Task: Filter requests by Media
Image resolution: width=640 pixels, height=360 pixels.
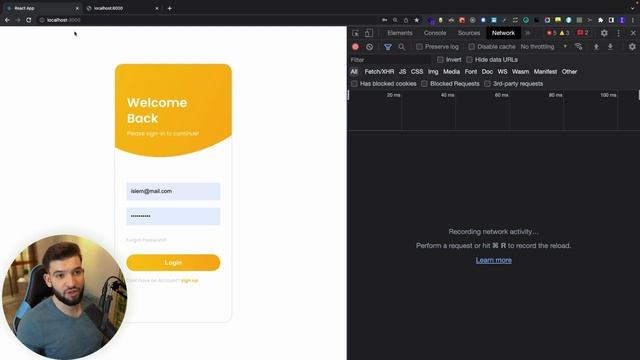Action: click(451, 72)
